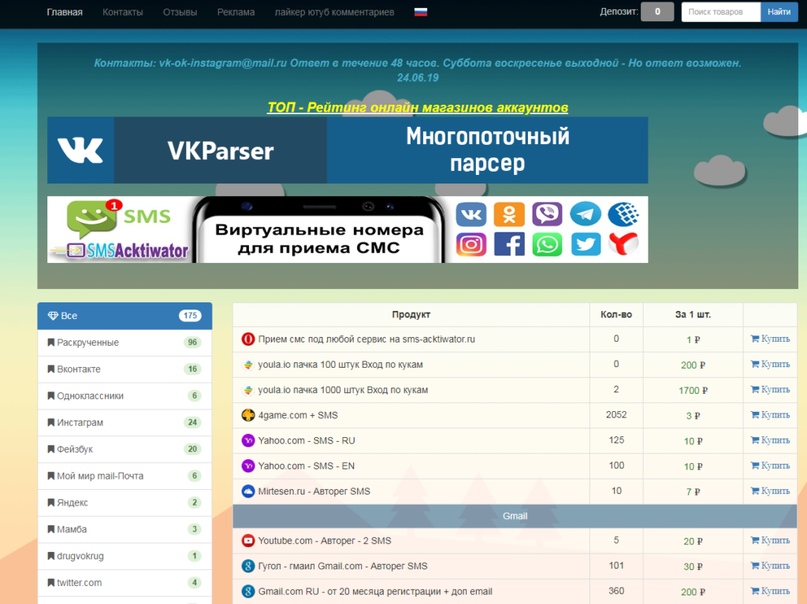Click Купить for Gmail.com RU row
This screenshot has width=807, height=604.
[770, 591]
